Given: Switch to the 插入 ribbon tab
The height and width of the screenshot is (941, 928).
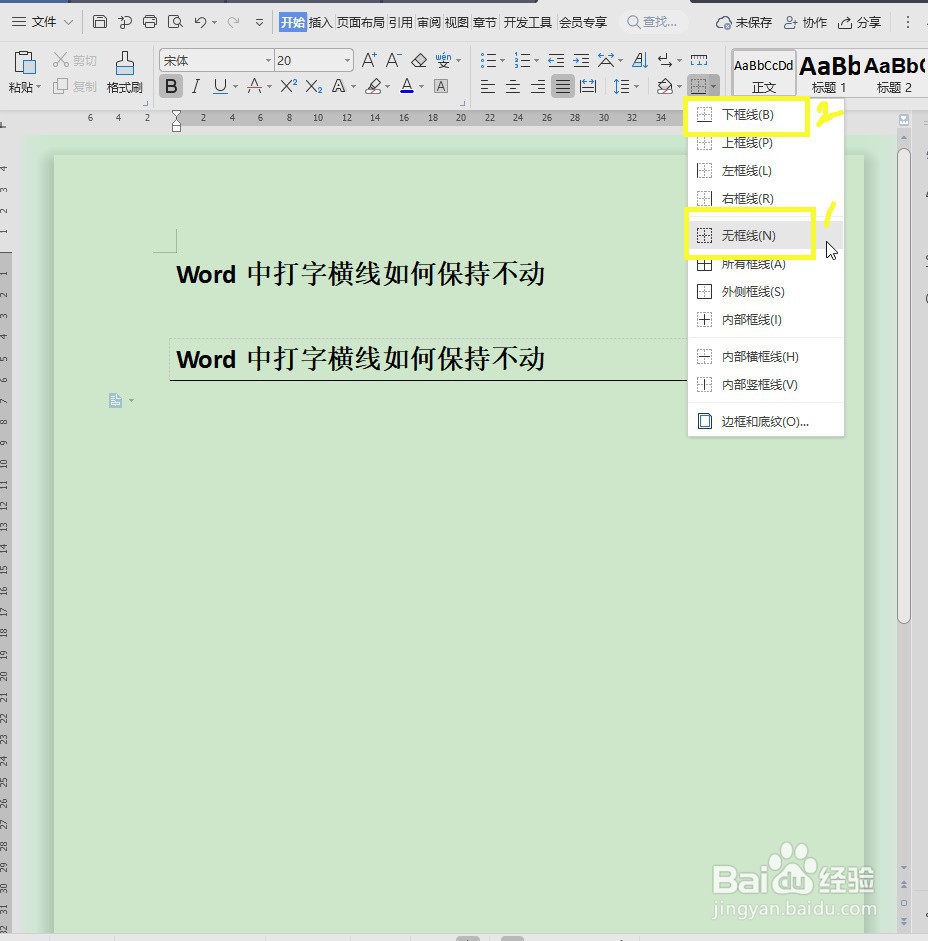Looking at the screenshot, I should [318, 21].
